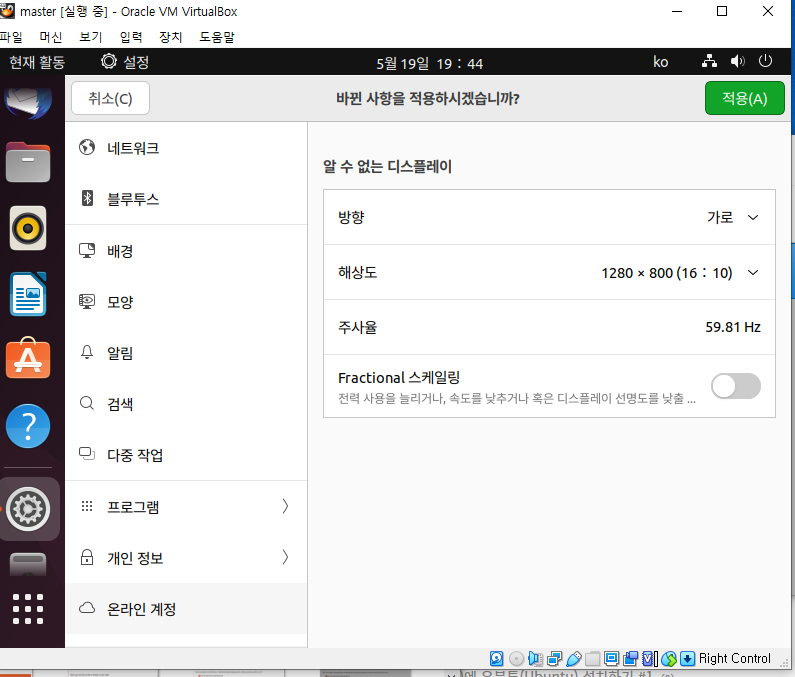This screenshot has height=677, width=795.
Task: Click the volume speaker icon in top bar
Action: (x=737, y=62)
